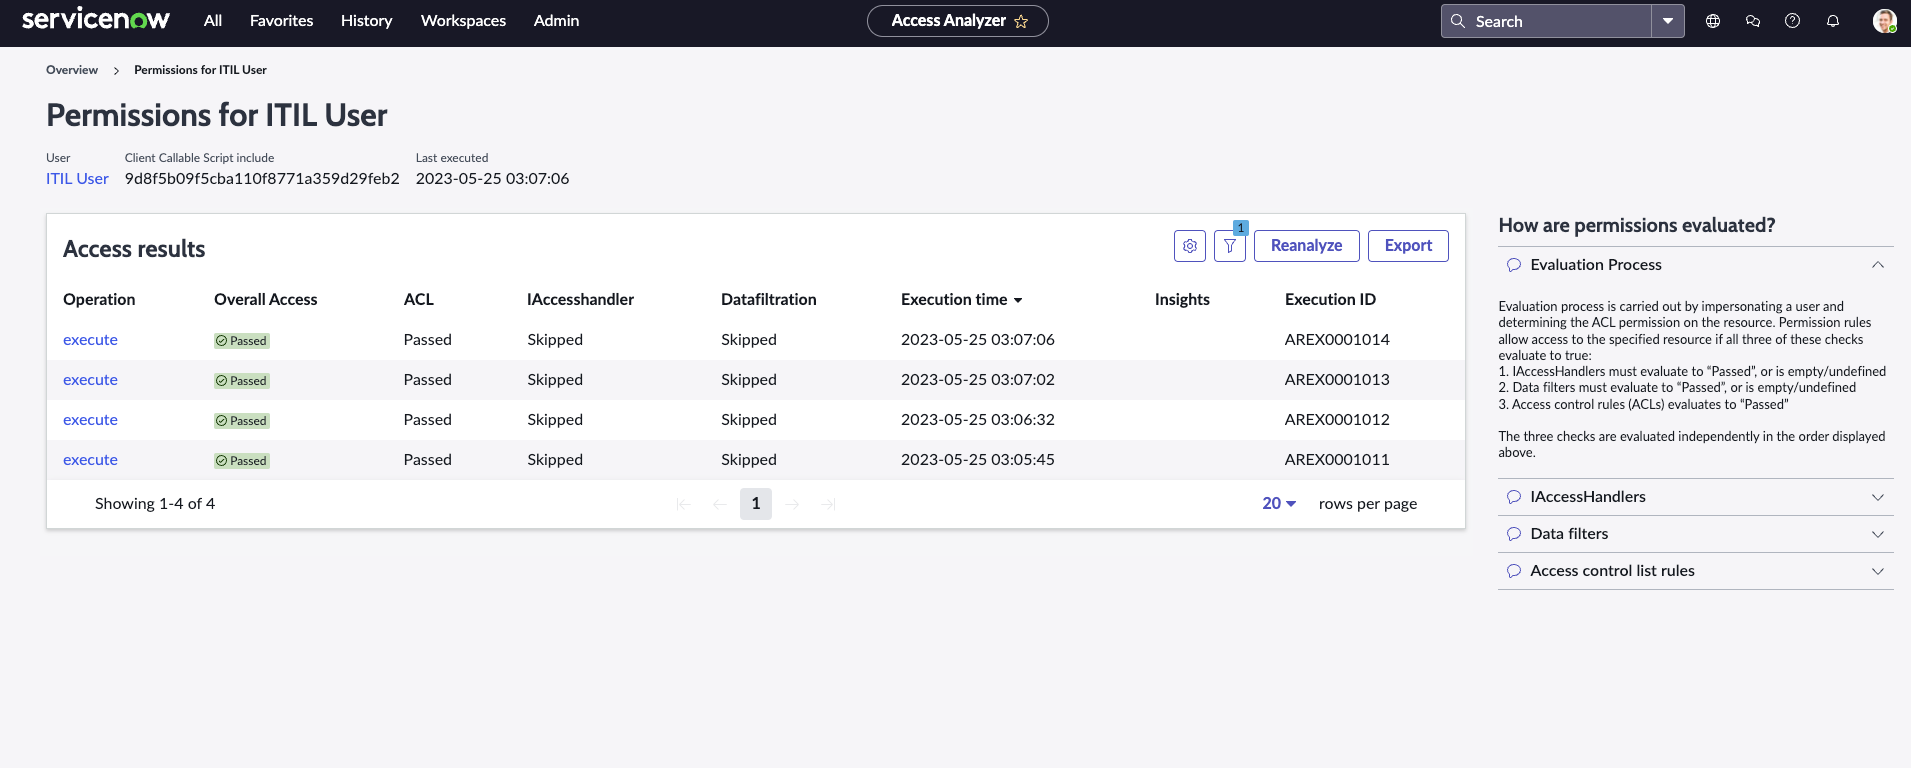Sort by Execution time column
This screenshot has height=768, width=1911.
pos(961,300)
